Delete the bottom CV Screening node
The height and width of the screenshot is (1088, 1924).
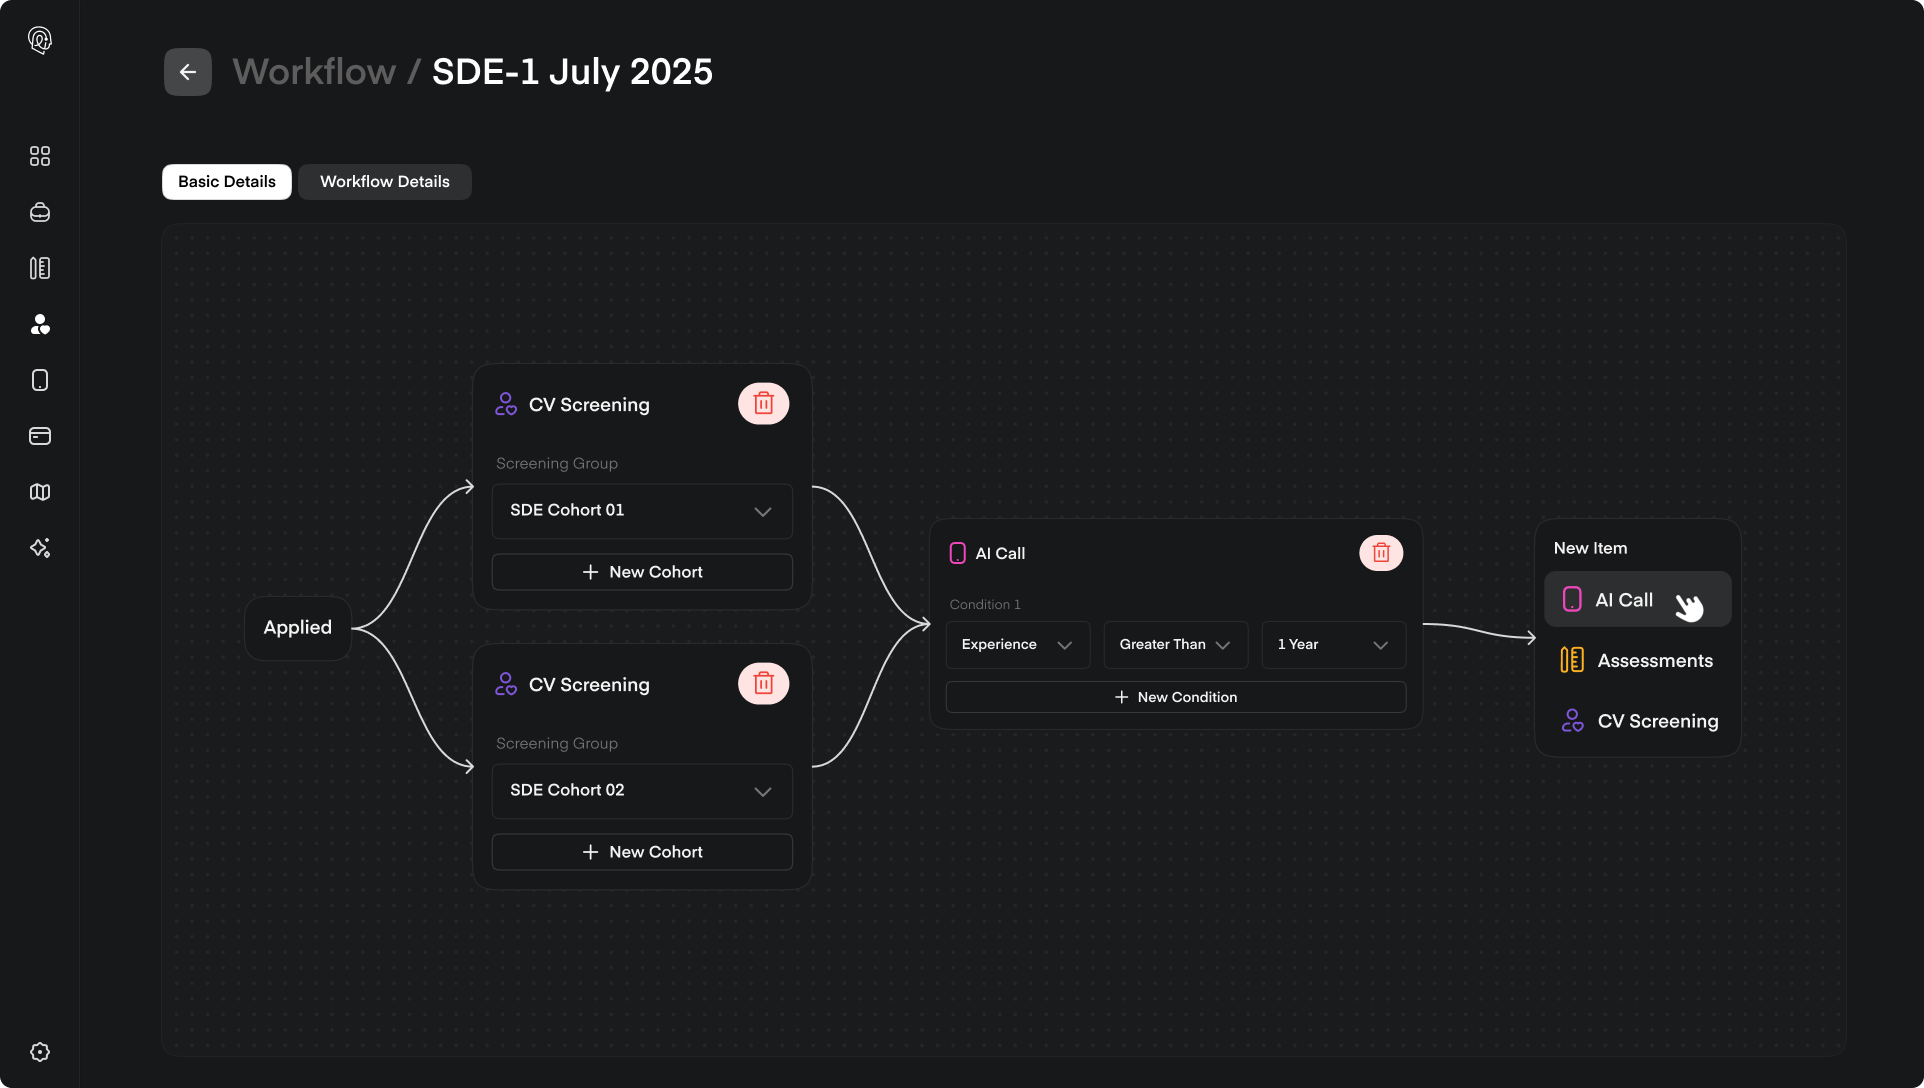tap(763, 684)
